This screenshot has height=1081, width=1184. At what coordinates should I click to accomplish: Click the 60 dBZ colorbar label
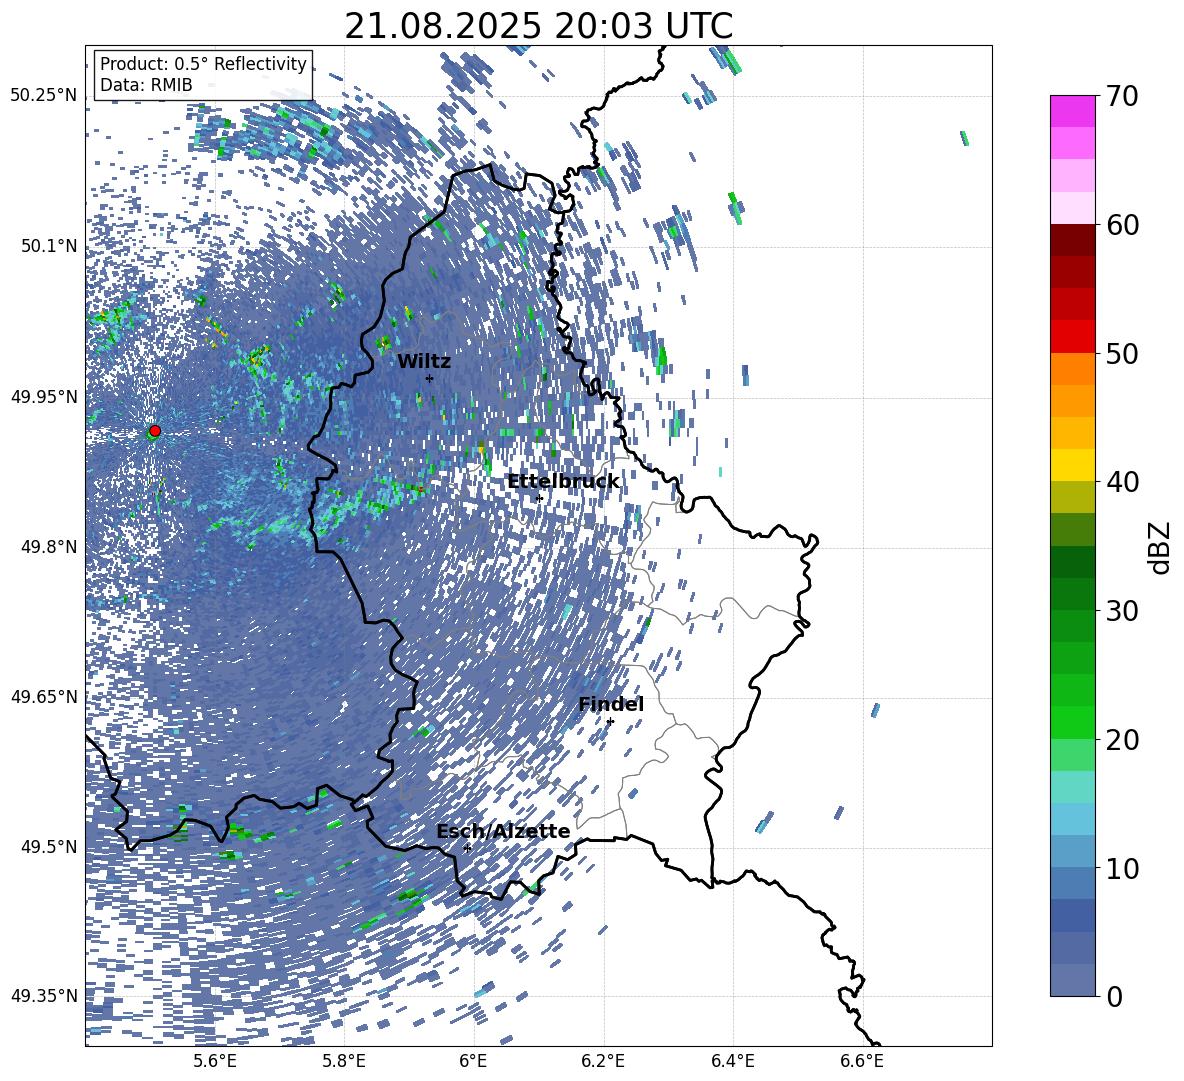point(1122,225)
